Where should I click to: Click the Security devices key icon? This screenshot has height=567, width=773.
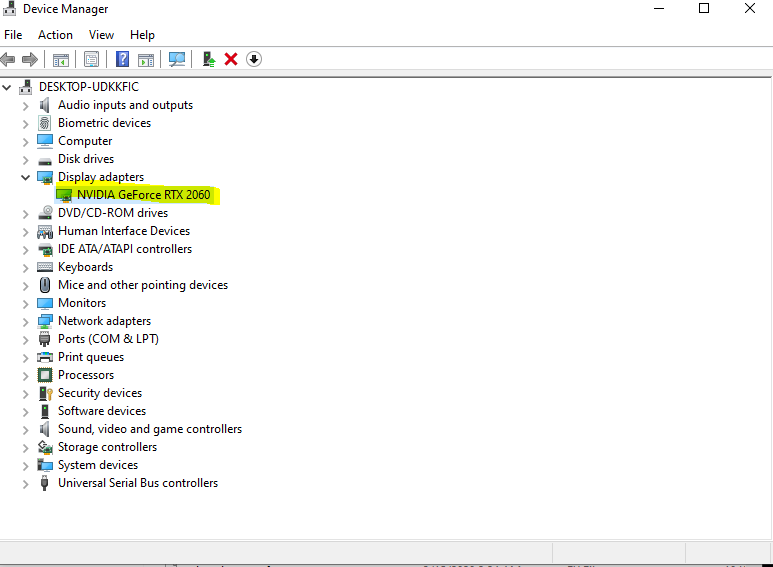45,393
